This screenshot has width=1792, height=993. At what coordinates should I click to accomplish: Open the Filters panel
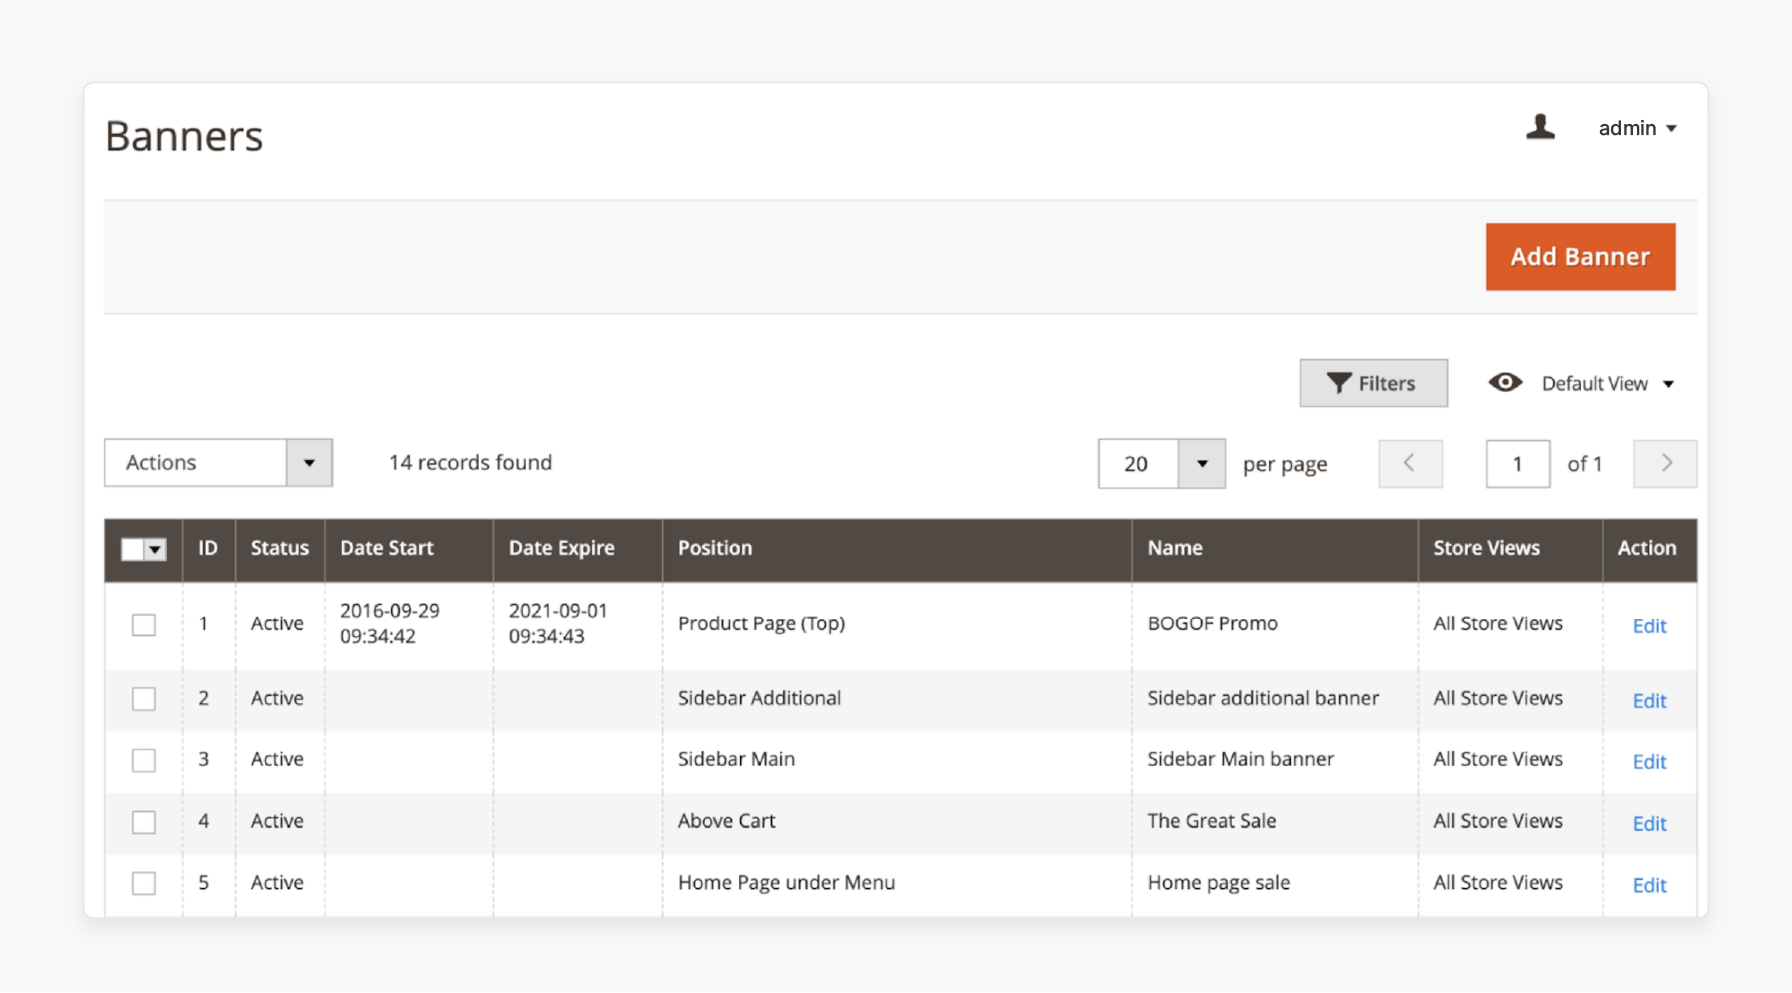[x=1373, y=383]
